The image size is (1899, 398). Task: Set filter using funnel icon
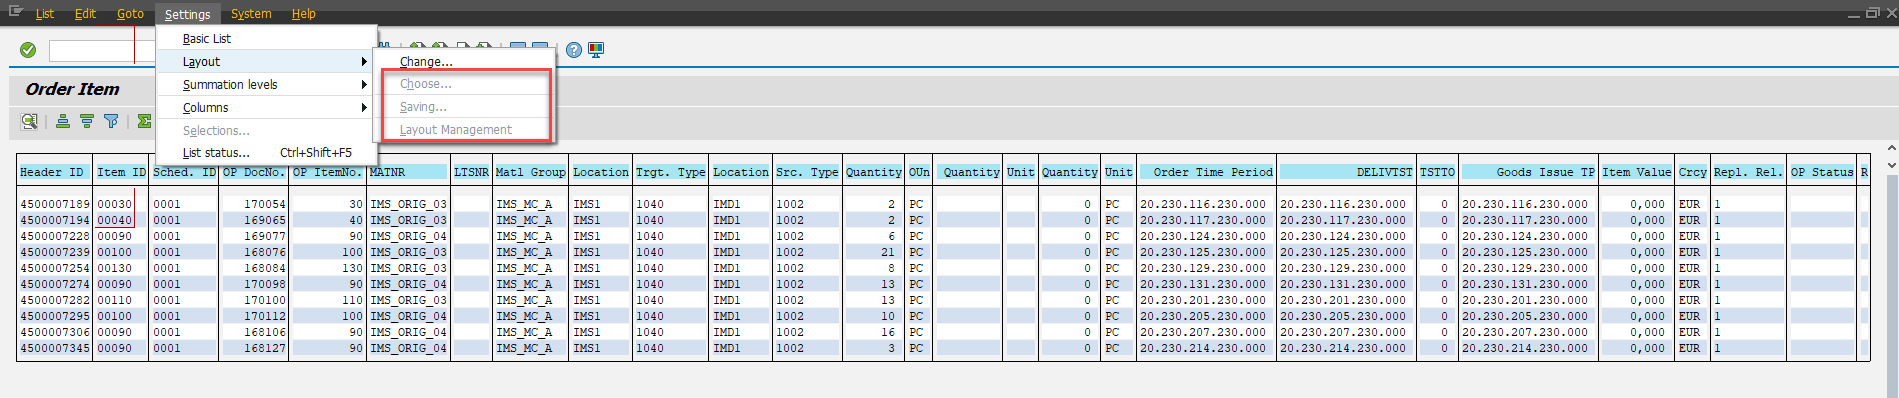pyautogui.click(x=111, y=121)
